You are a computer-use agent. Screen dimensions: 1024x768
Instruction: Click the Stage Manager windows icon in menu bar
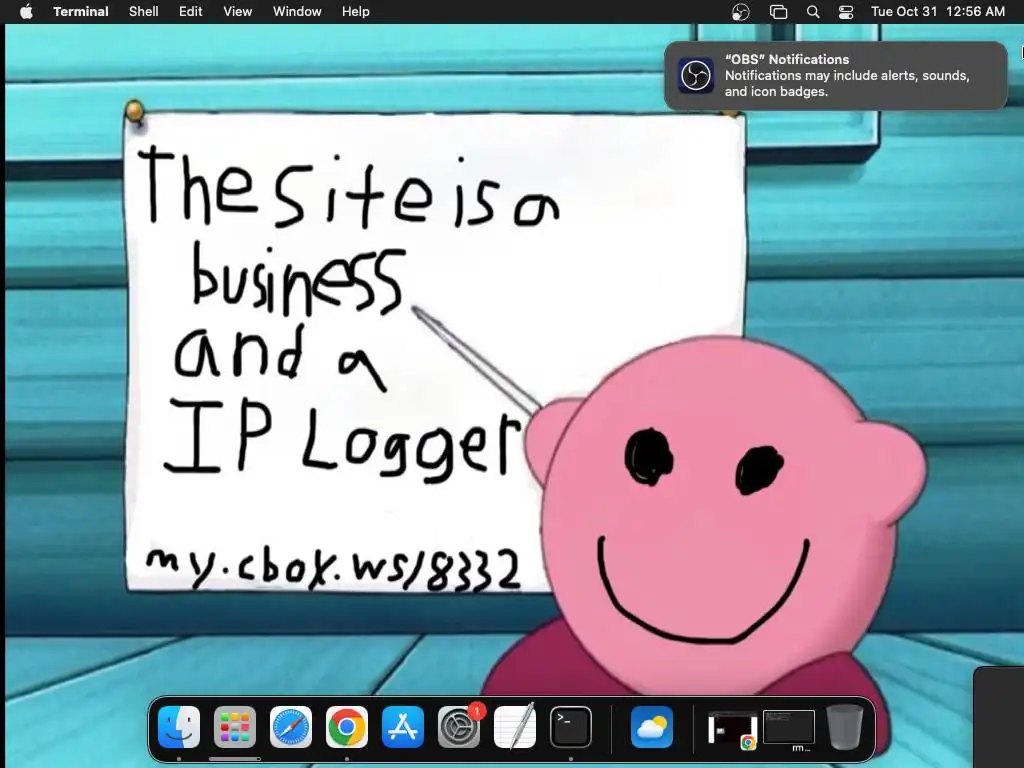[x=778, y=12]
